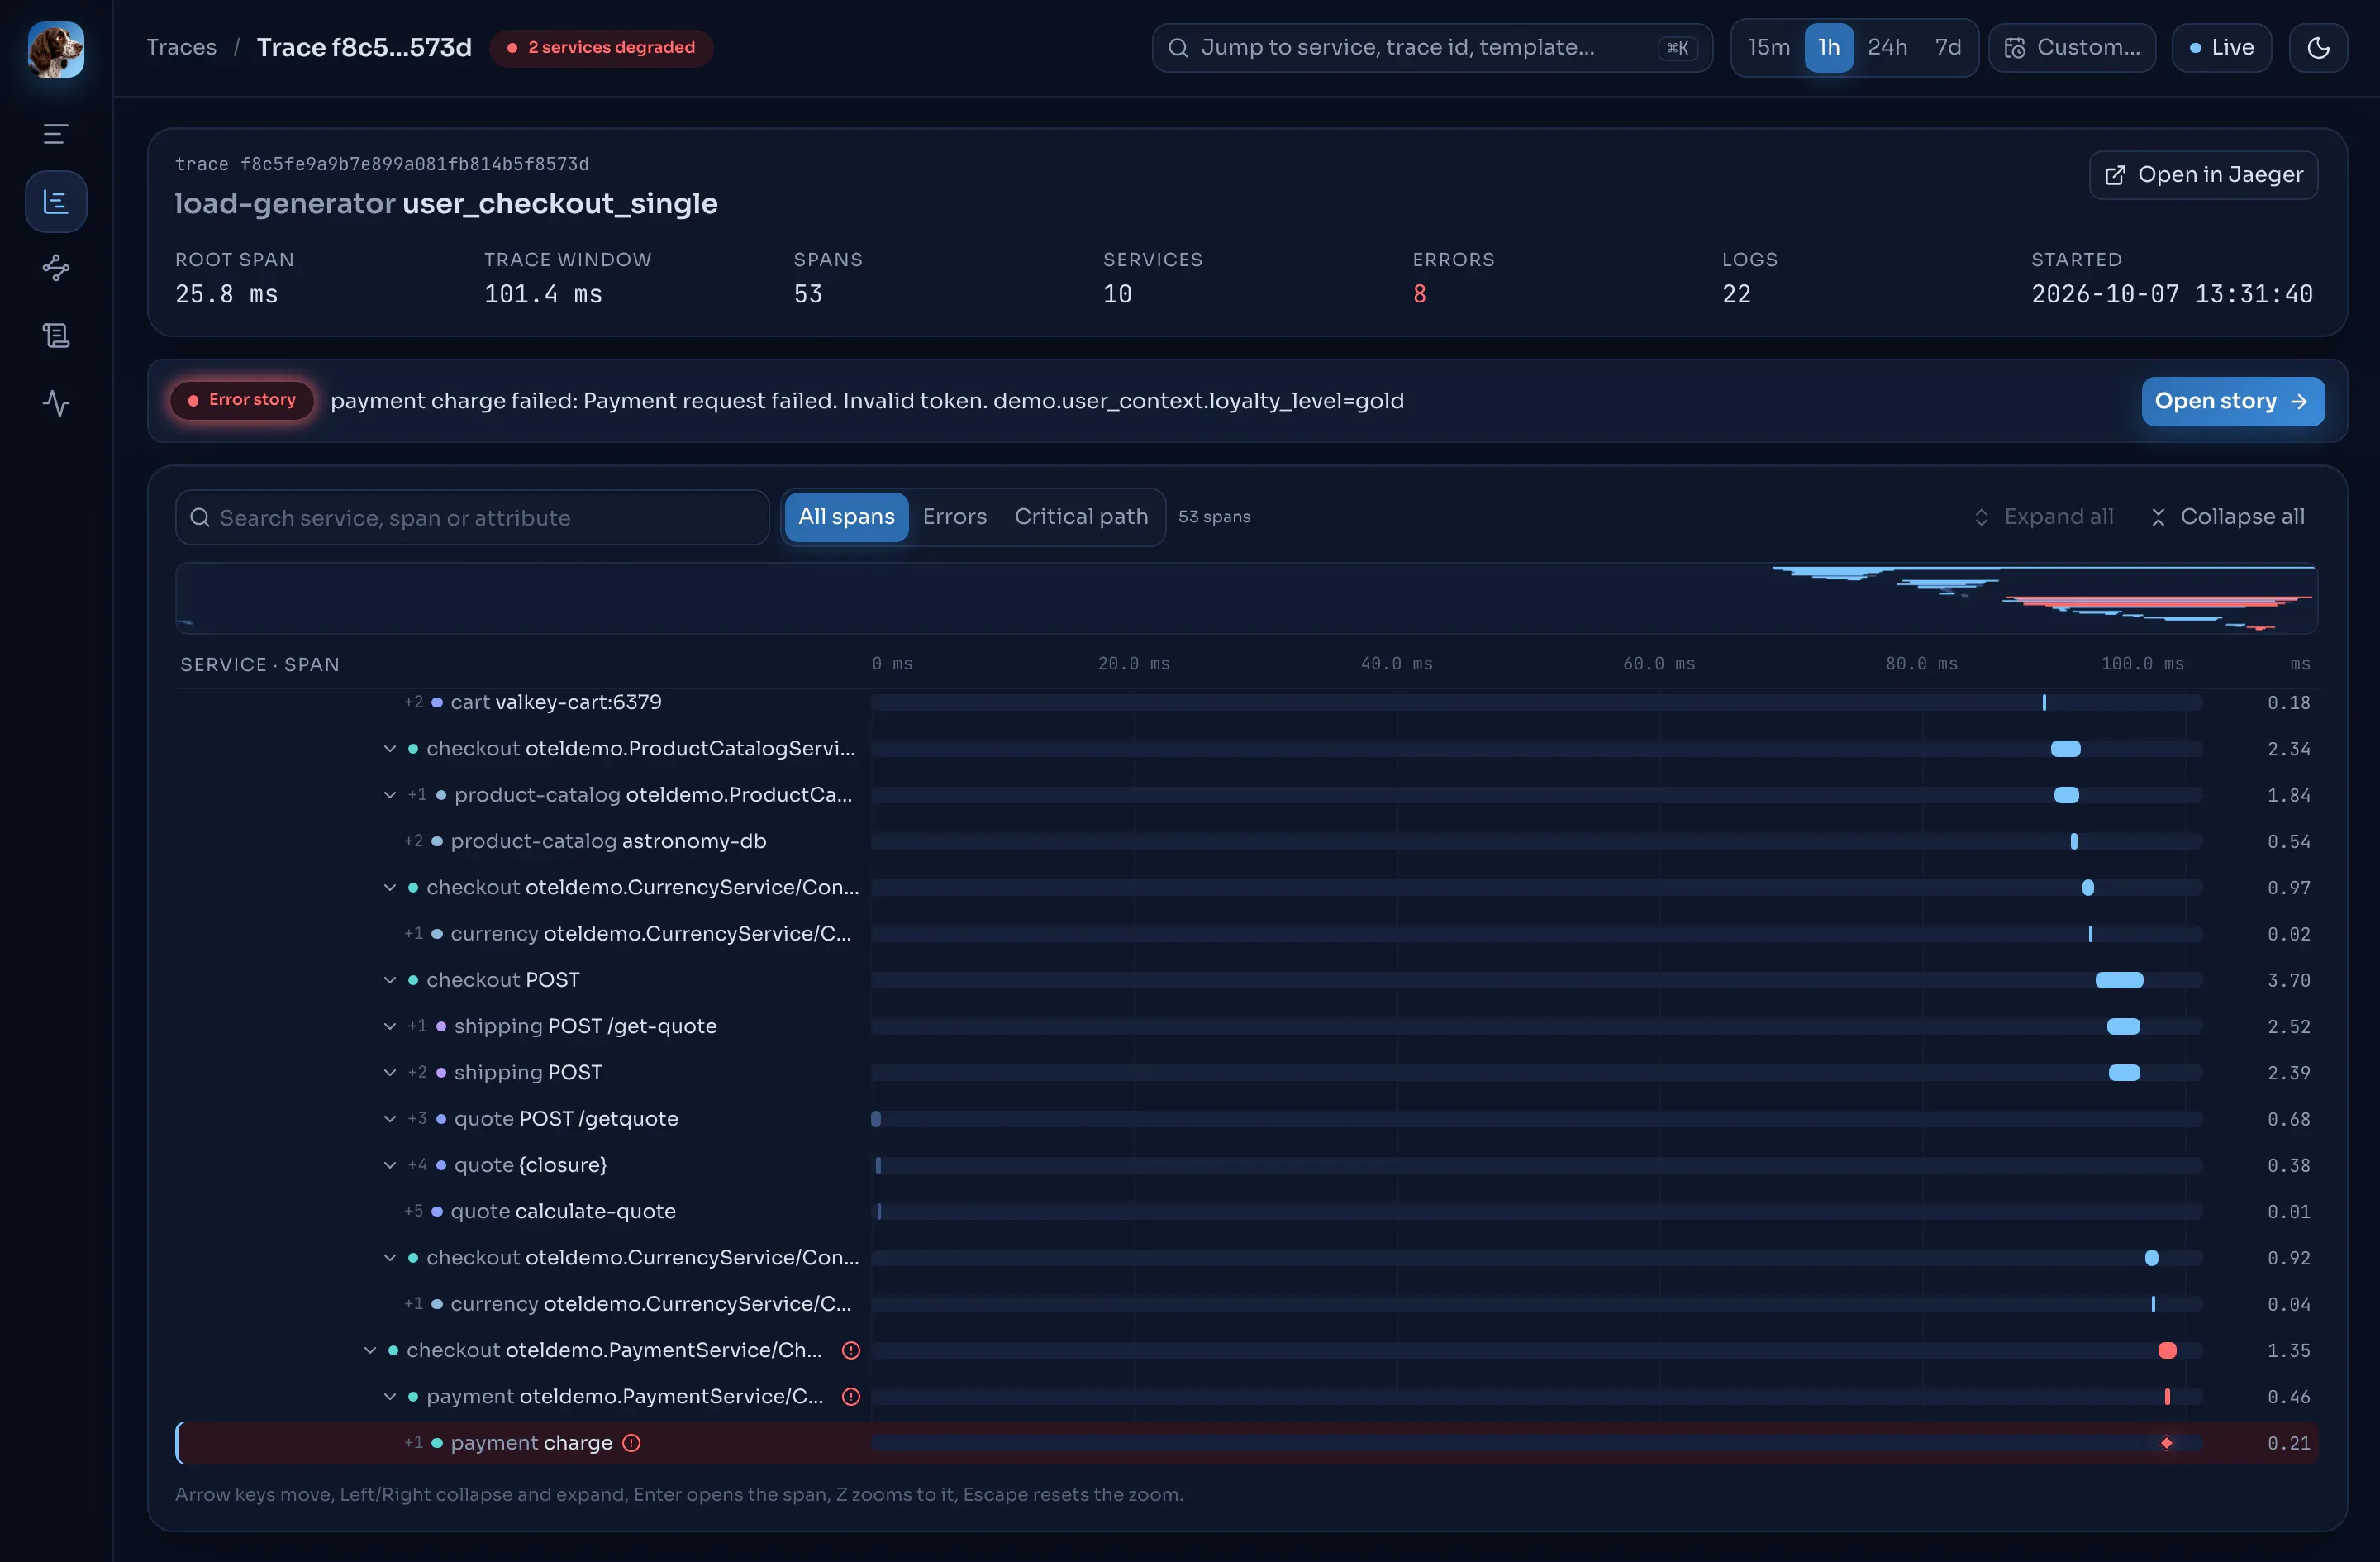
Task: Go to Traces breadcrumb
Action: coord(181,48)
